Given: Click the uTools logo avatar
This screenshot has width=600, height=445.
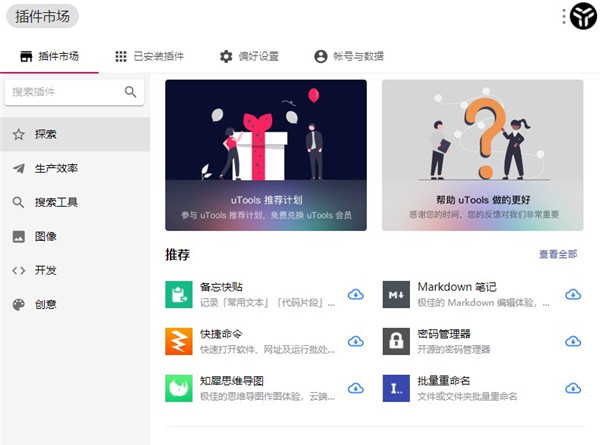Looking at the screenshot, I should pyautogui.click(x=583, y=16).
